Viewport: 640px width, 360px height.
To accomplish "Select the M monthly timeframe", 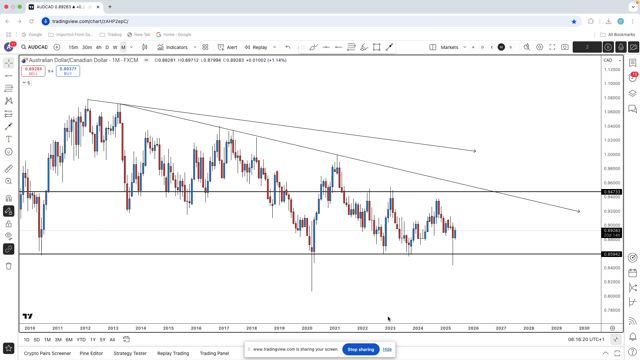I will click(x=123, y=47).
